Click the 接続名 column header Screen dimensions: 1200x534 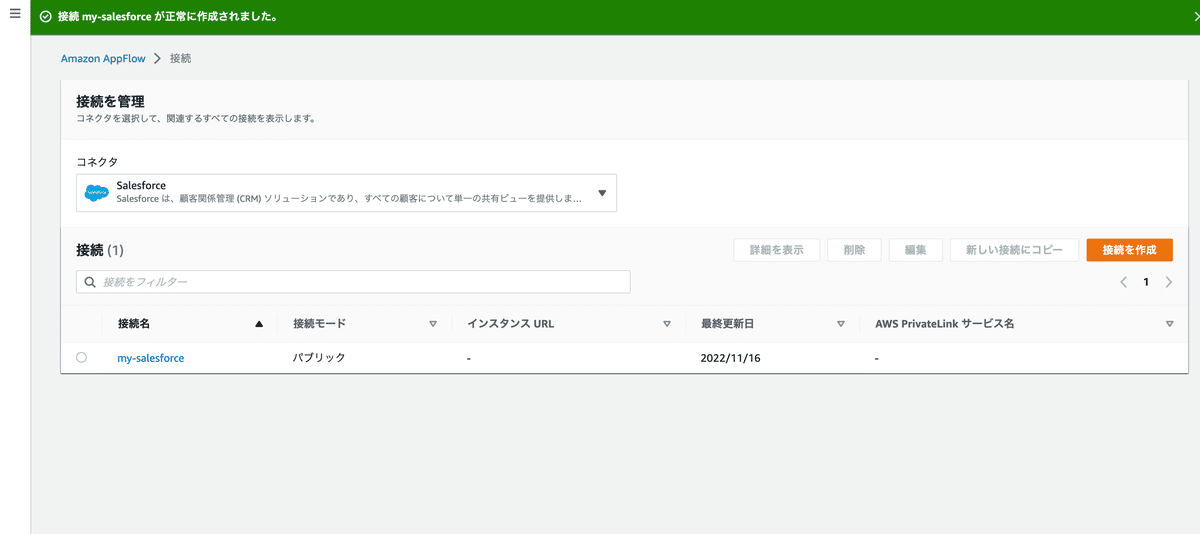point(134,324)
